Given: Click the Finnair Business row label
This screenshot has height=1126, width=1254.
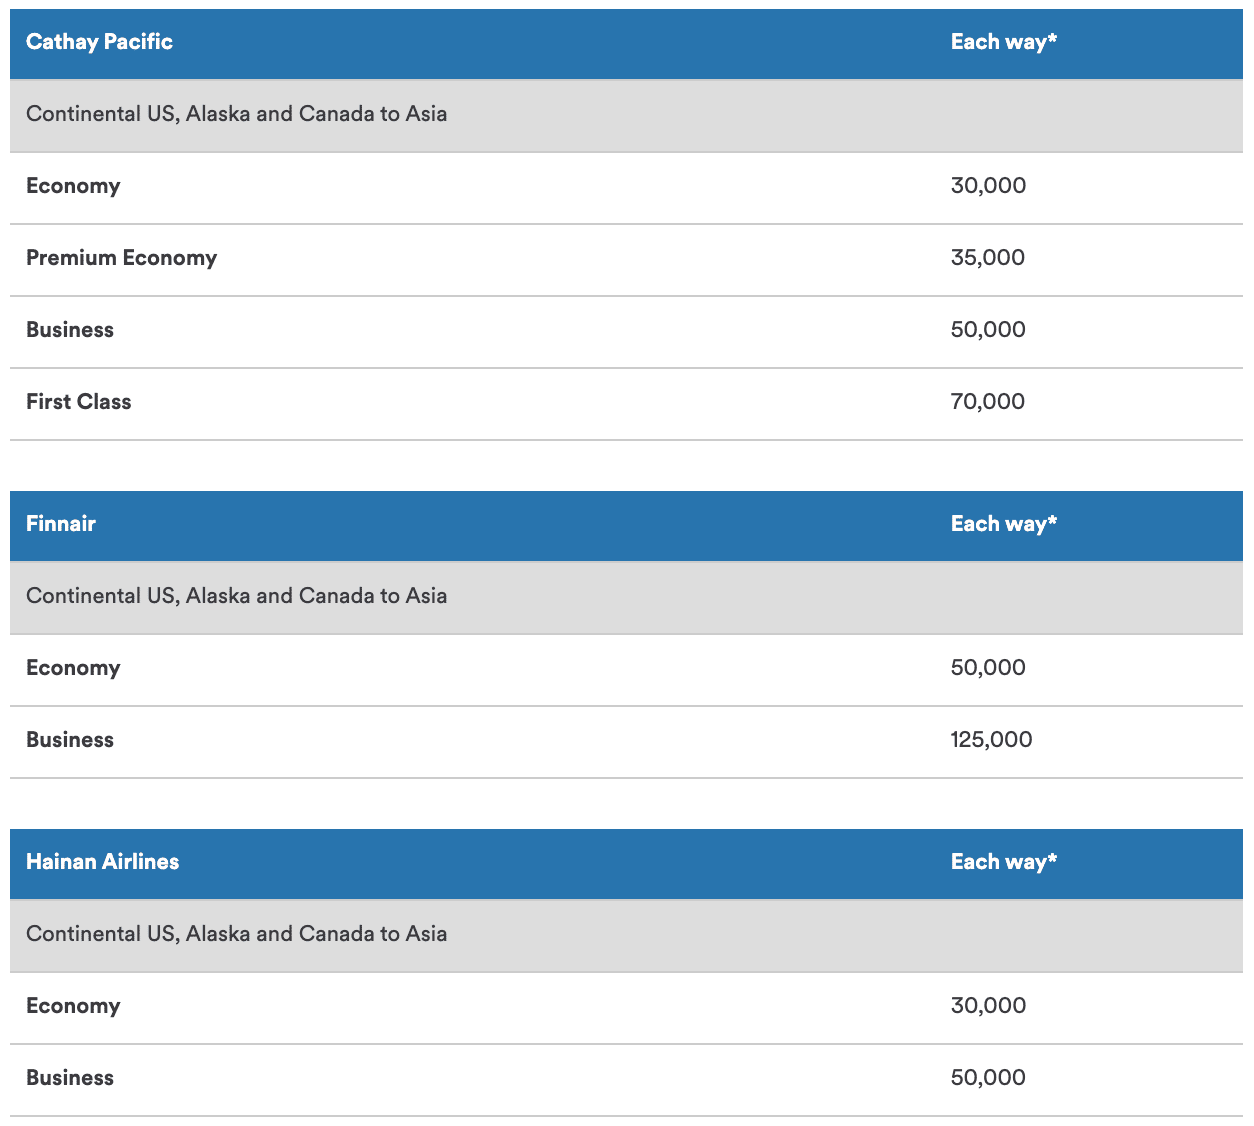Looking at the screenshot, I should point(70,740).
